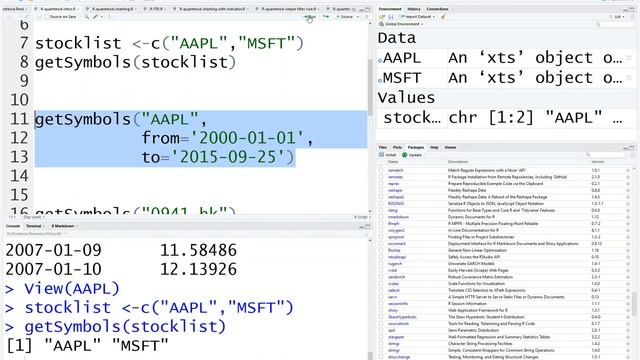Load workspace via open-folder icon in Environment
The image size is (640, 360).
coord(382,17)
